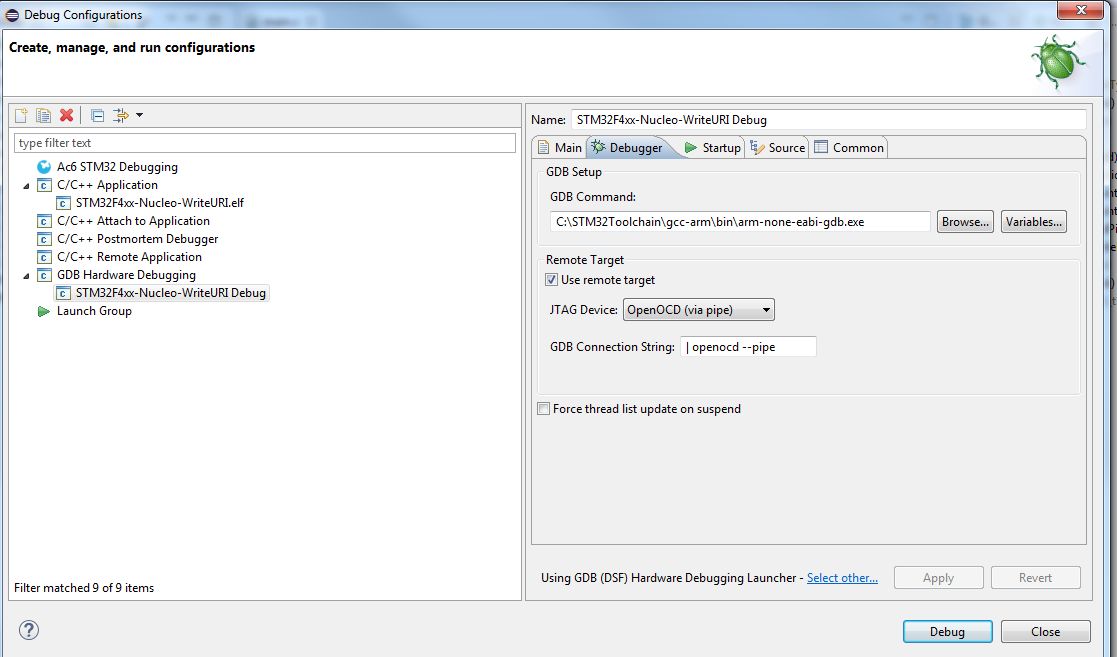Uncheck Use remote target checkbox
1117x657 pixels.
(x=551, y=280)
